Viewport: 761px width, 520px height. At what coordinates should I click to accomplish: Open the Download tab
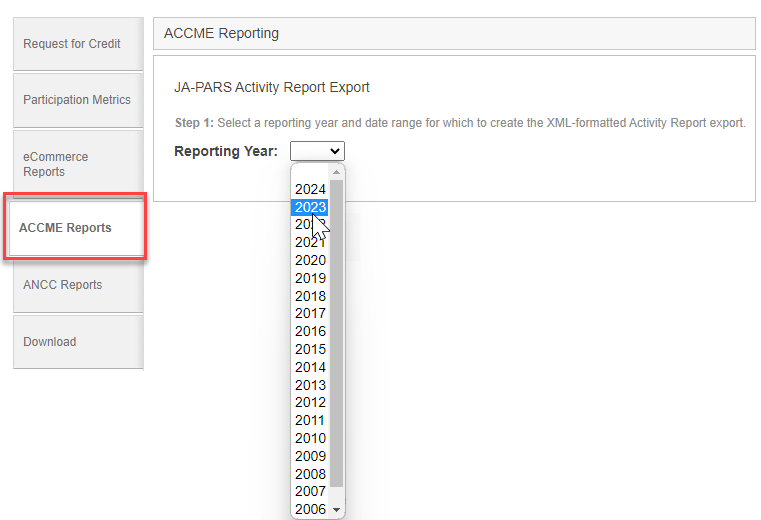point(78,342)
